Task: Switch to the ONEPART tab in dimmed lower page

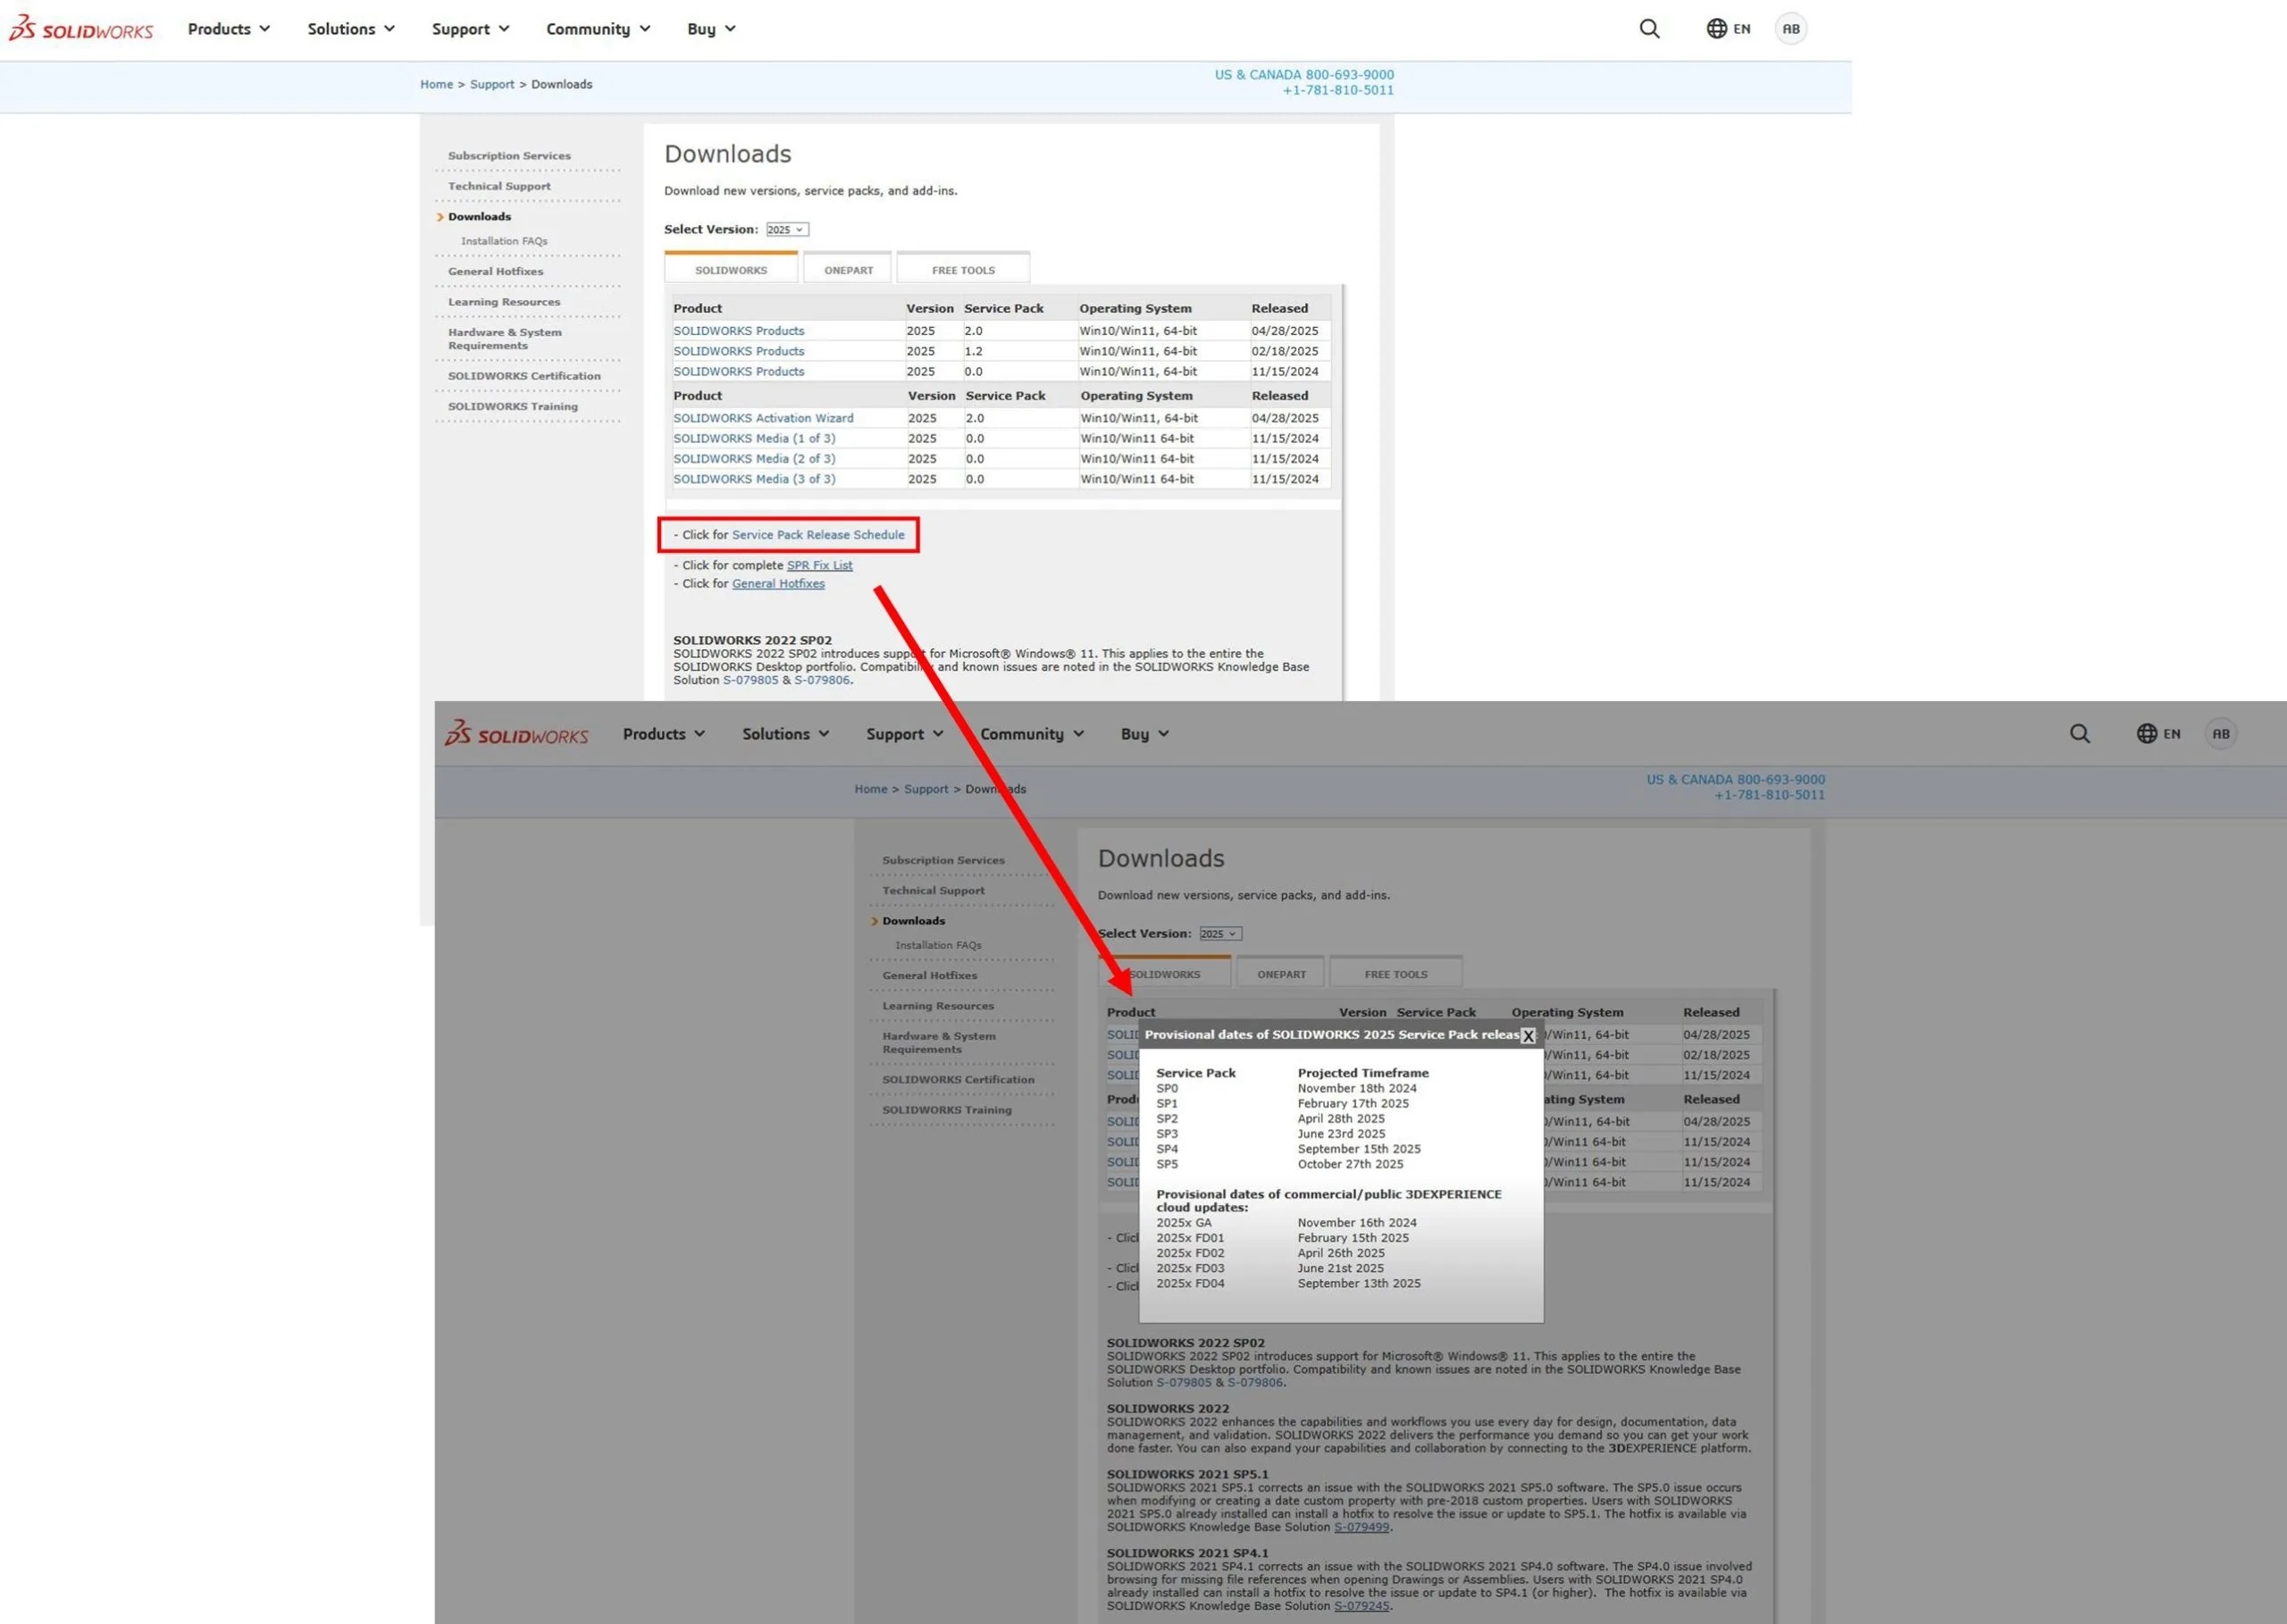Action: [x=1281, y=973]
